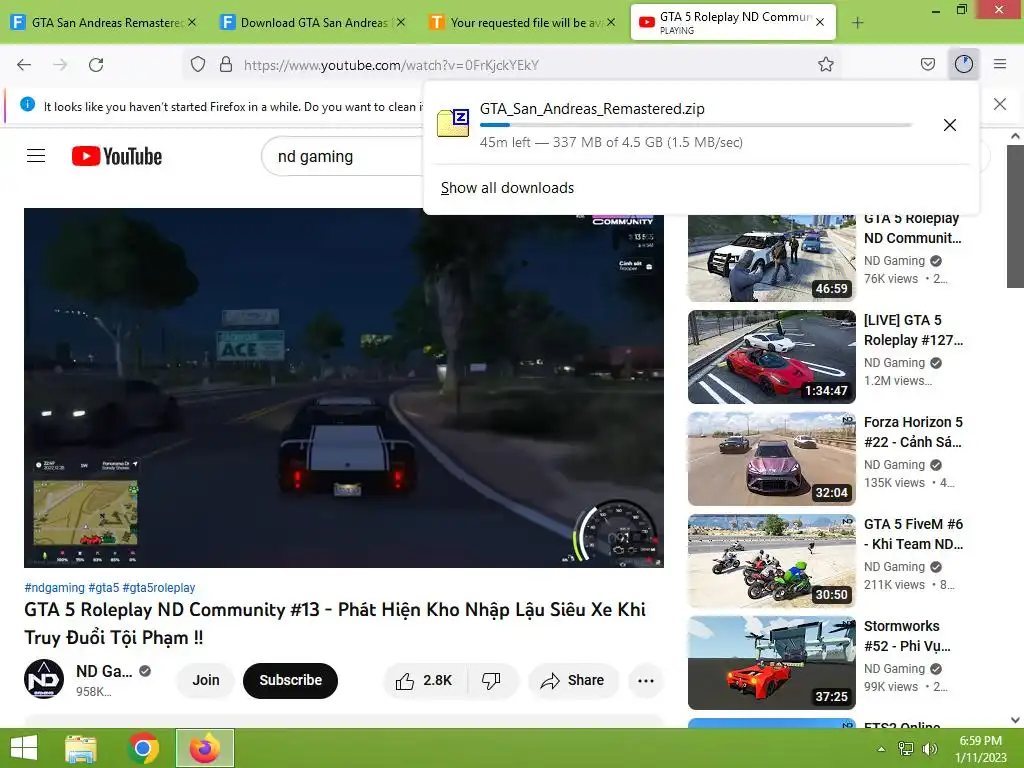Click the dislike thumbs-down button
The width and height of the screenshot is (1024, 768).
tap(491, 680)
